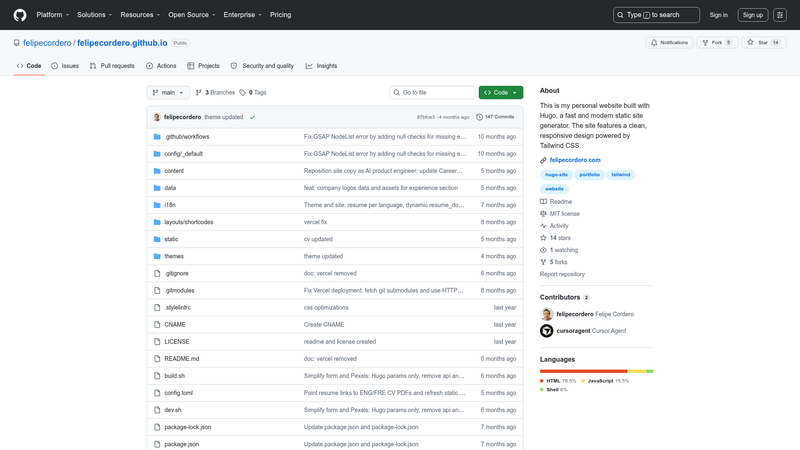Click the portfolio topic tag

click(x=589, y=174)
